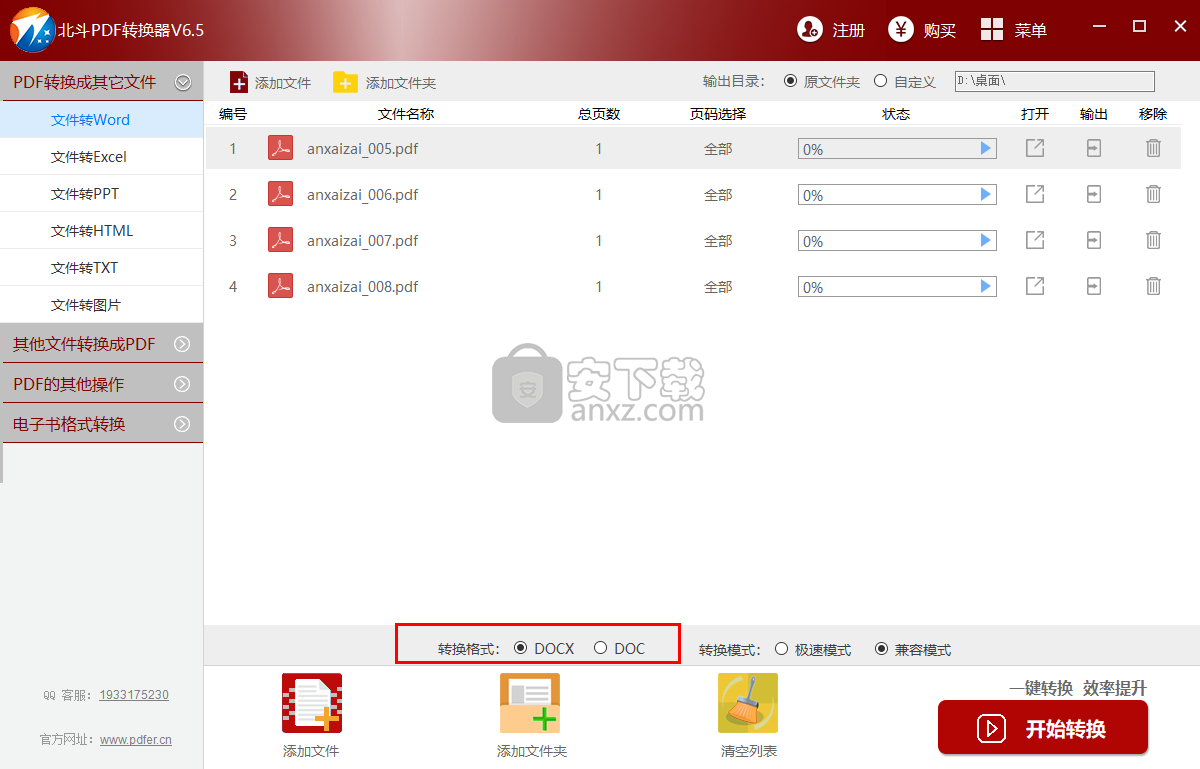
Task: Click 输出 icon for anxaizai_005.pdf
Action: click(x=1094, y=148)
